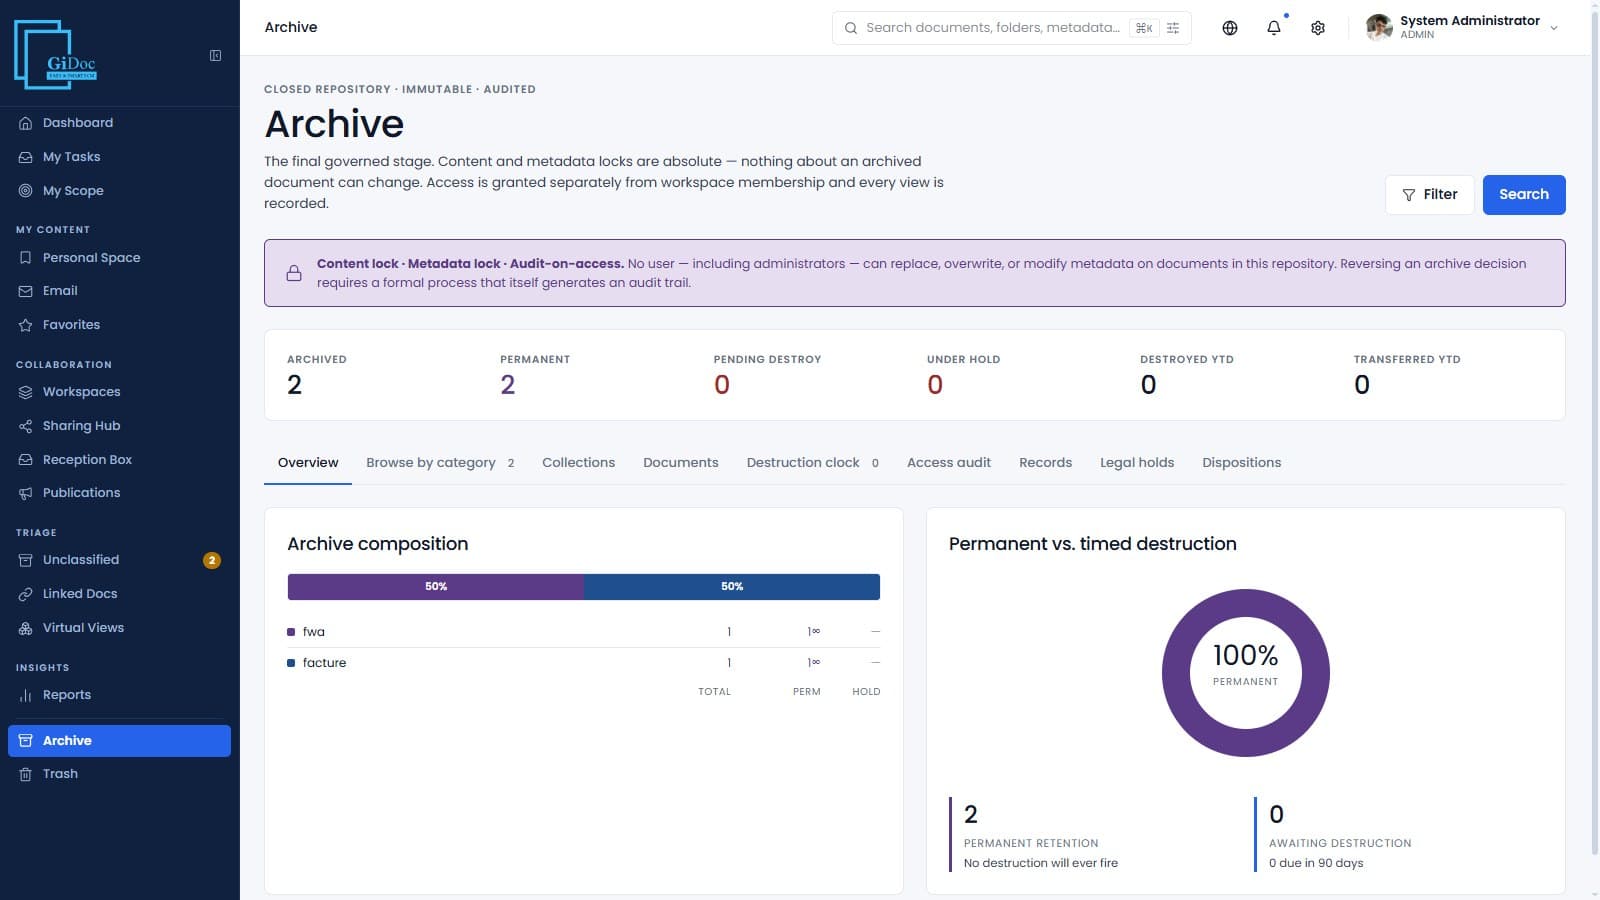Open the Trash page
The width and height of the screenshot is (1600, 900).
point(119,774)
